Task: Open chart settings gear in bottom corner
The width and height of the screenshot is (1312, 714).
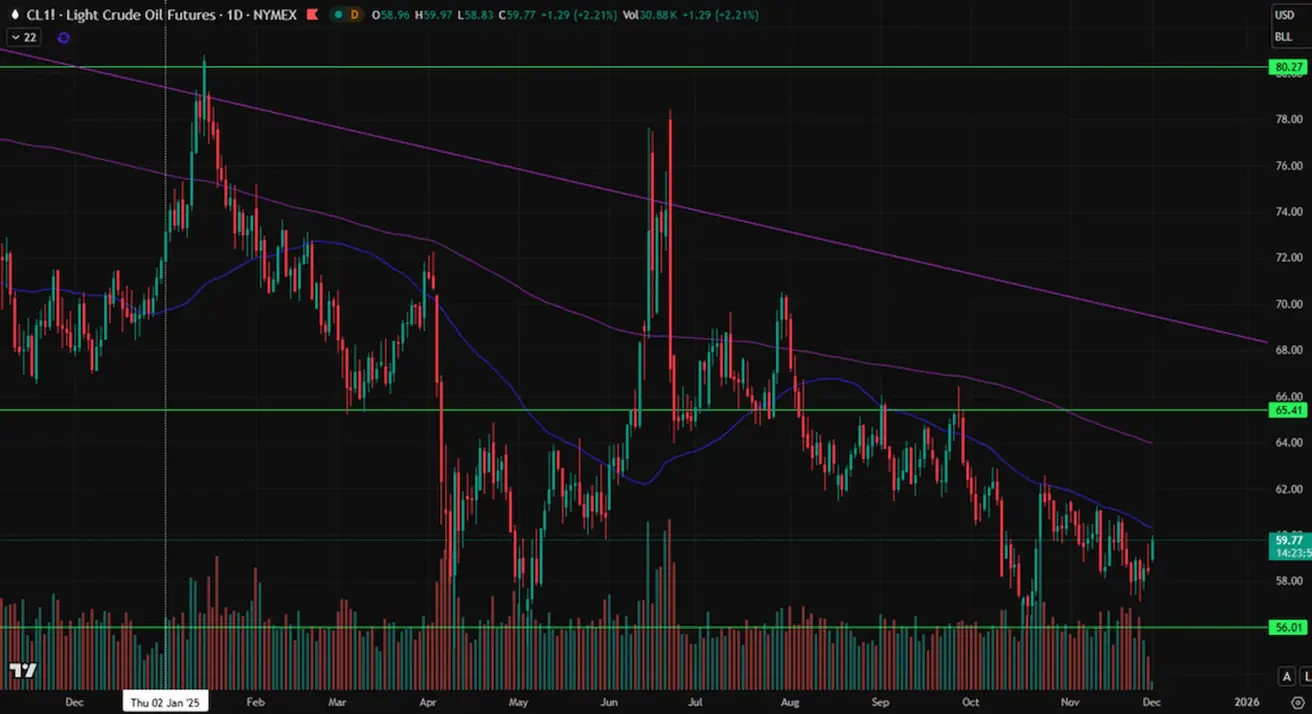Action: (x=1298, y=702)
